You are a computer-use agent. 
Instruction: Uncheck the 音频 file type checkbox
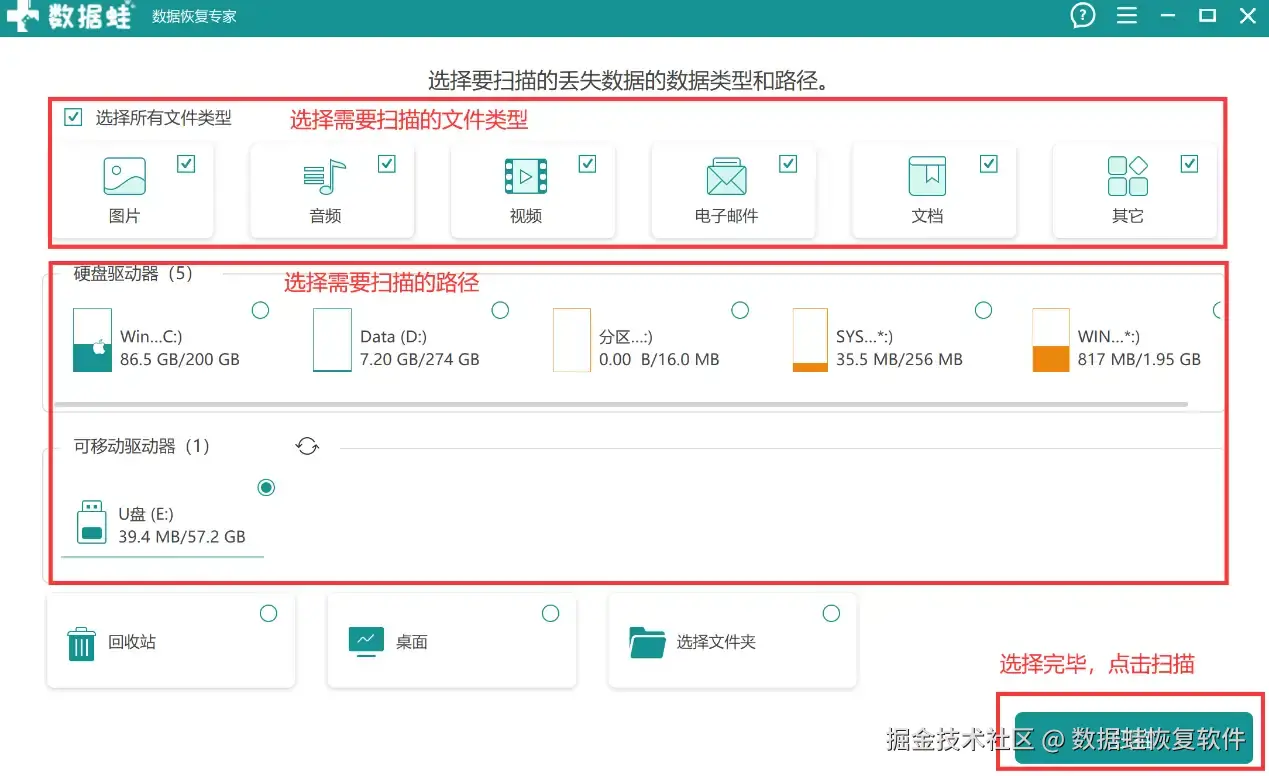(x=387, y=164)
